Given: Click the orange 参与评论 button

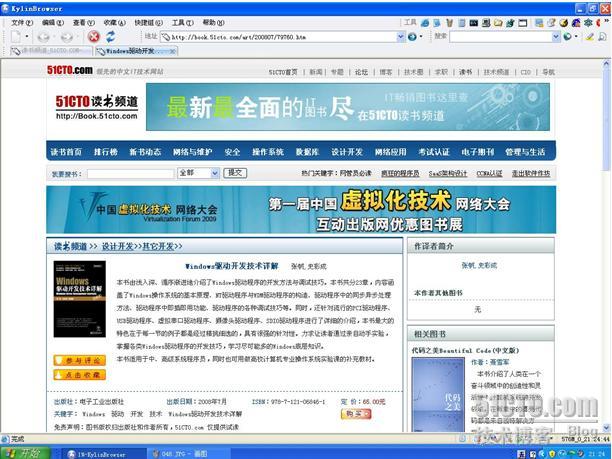Looking at the screenshot, I should [x=80, y=360].
